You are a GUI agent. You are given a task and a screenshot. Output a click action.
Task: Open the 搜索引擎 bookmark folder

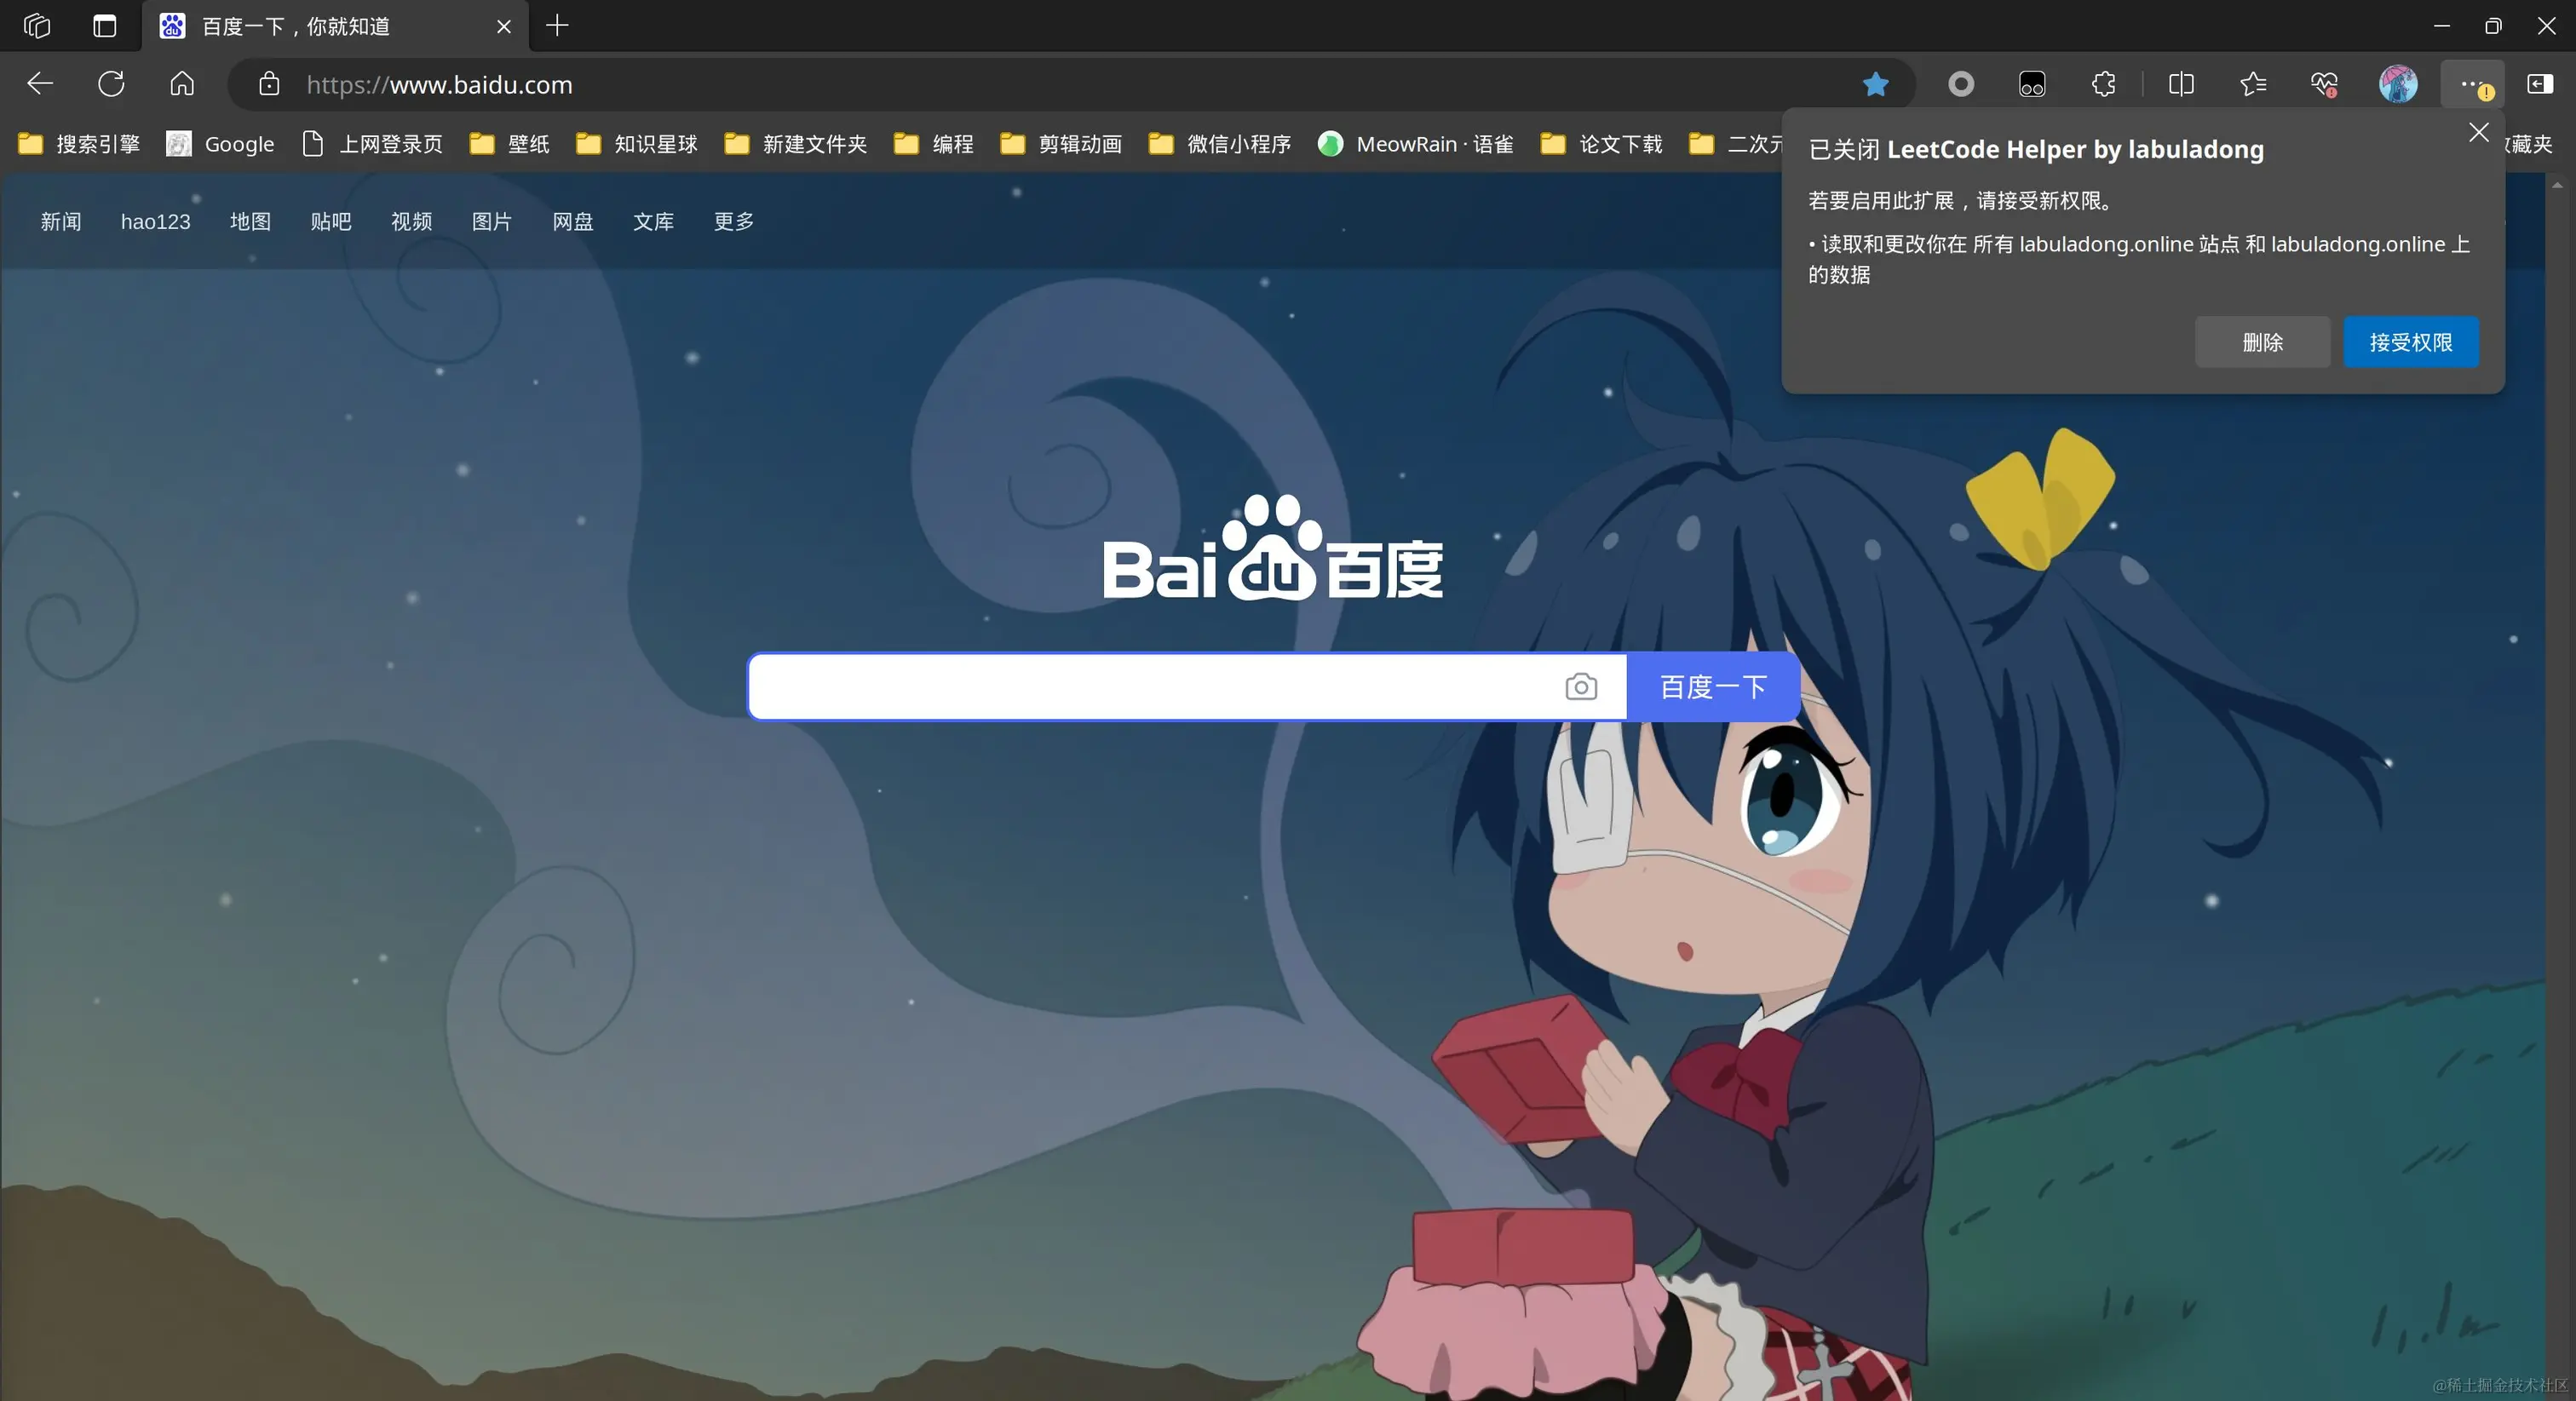[x=79, y=144]
